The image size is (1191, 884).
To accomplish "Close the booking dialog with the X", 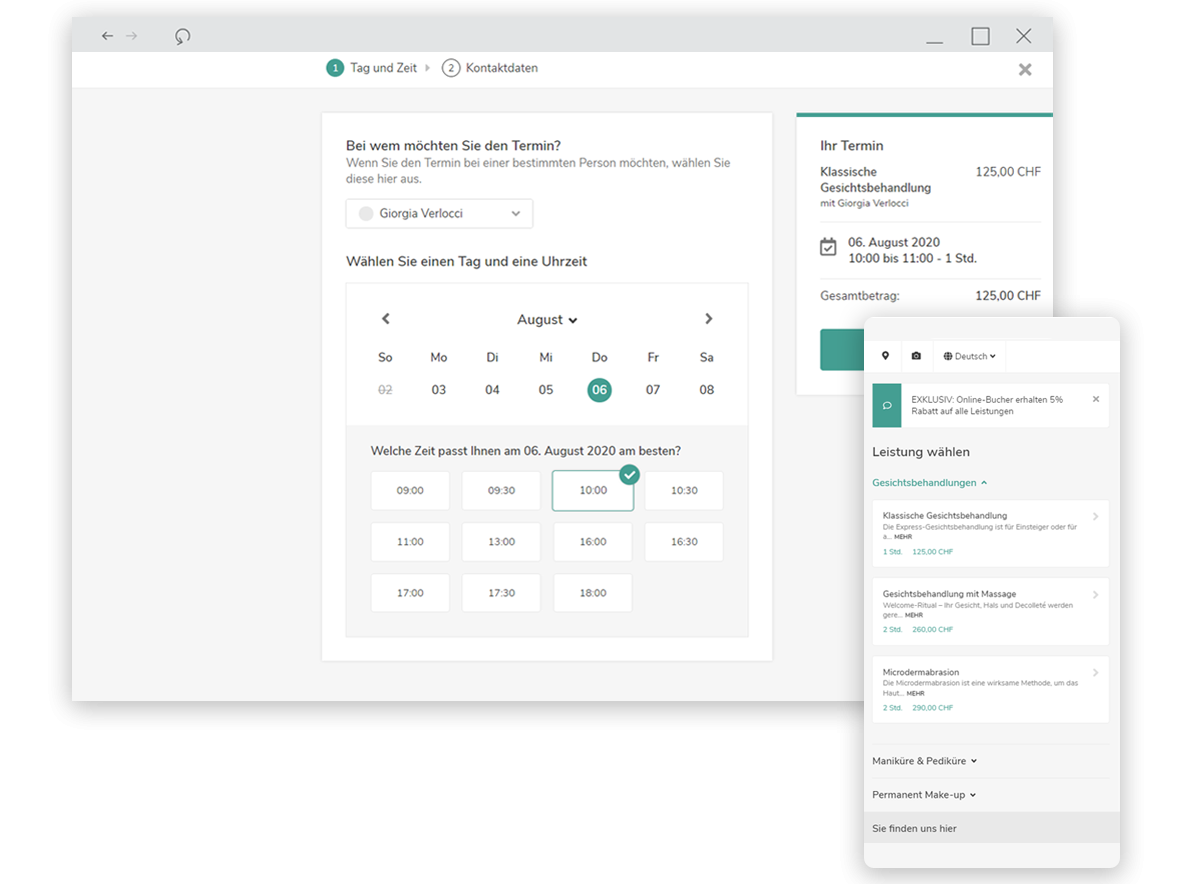I will pyautogui.click(x=1025, y=69).
